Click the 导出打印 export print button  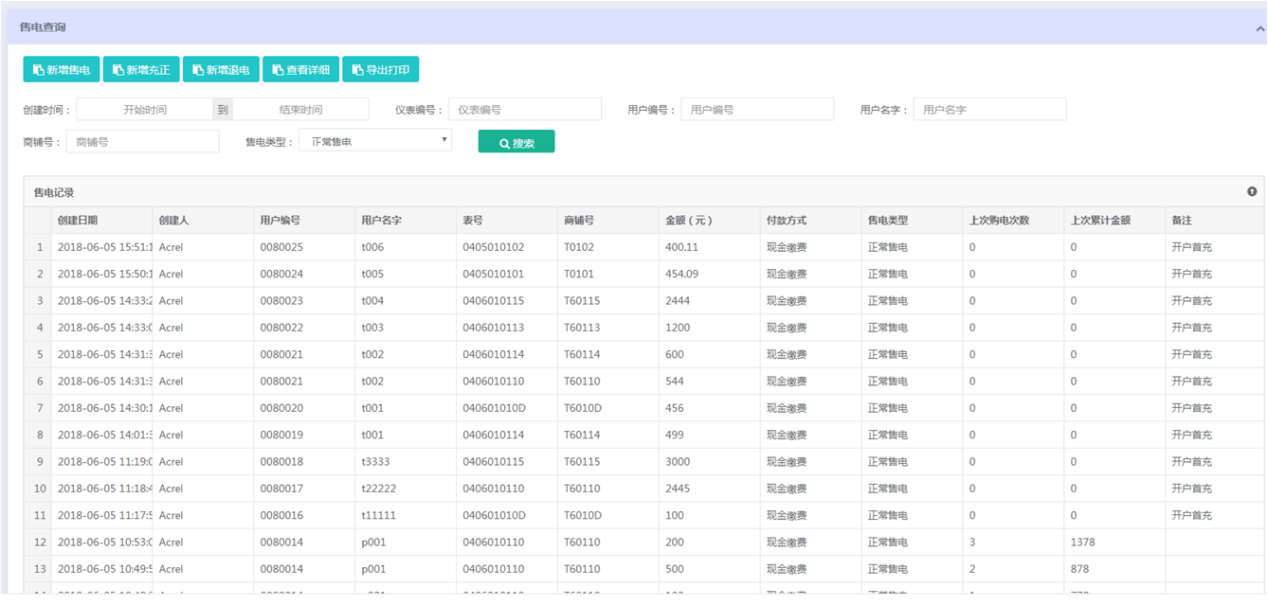[382, 69]
